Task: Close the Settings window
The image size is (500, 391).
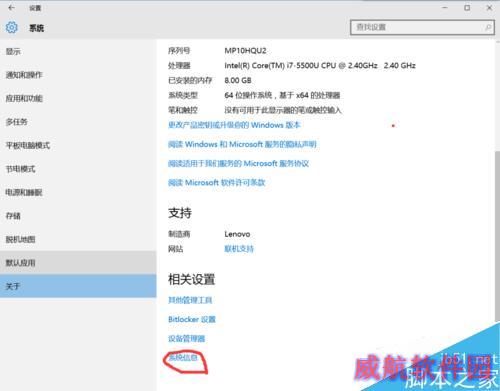Action: [489, 7]
